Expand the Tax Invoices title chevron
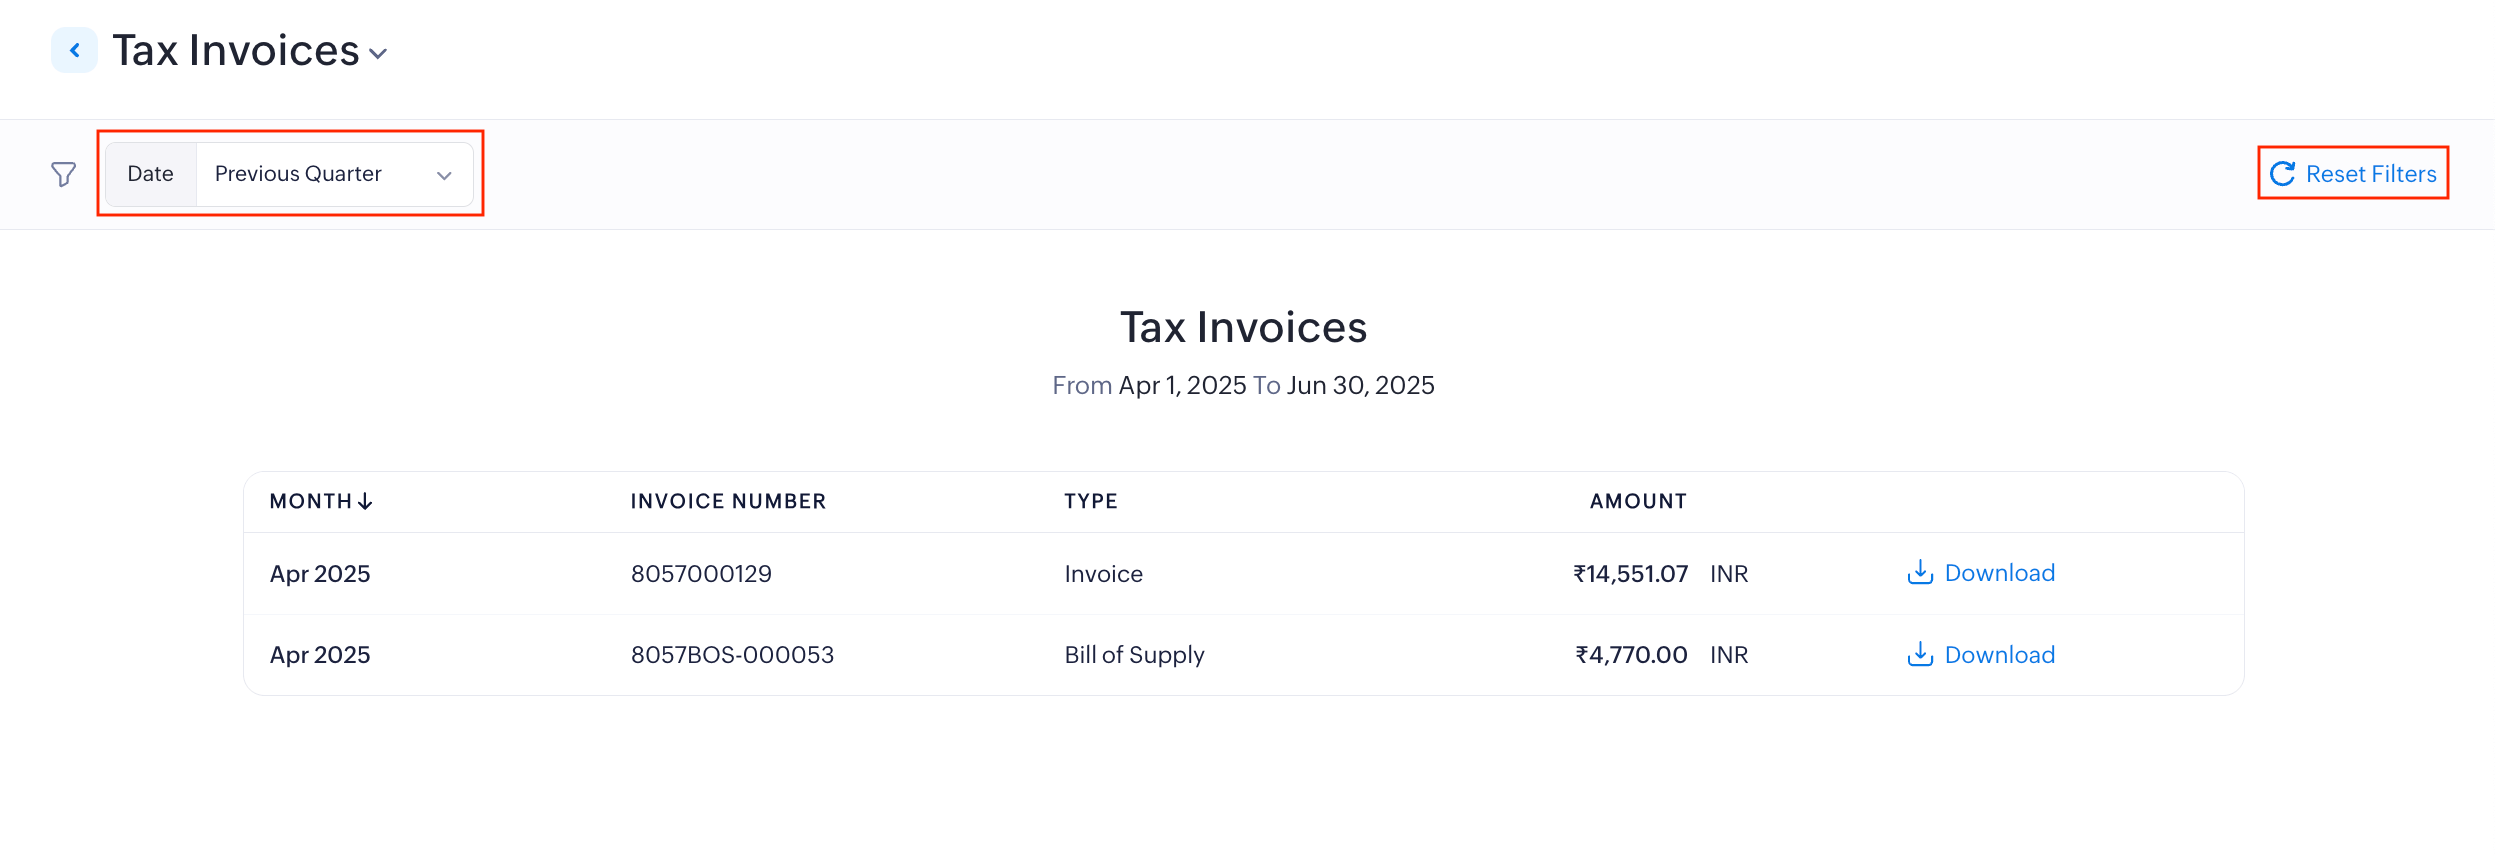The image size is (2495, 856). pyautogui.click(x=378, y=54)
